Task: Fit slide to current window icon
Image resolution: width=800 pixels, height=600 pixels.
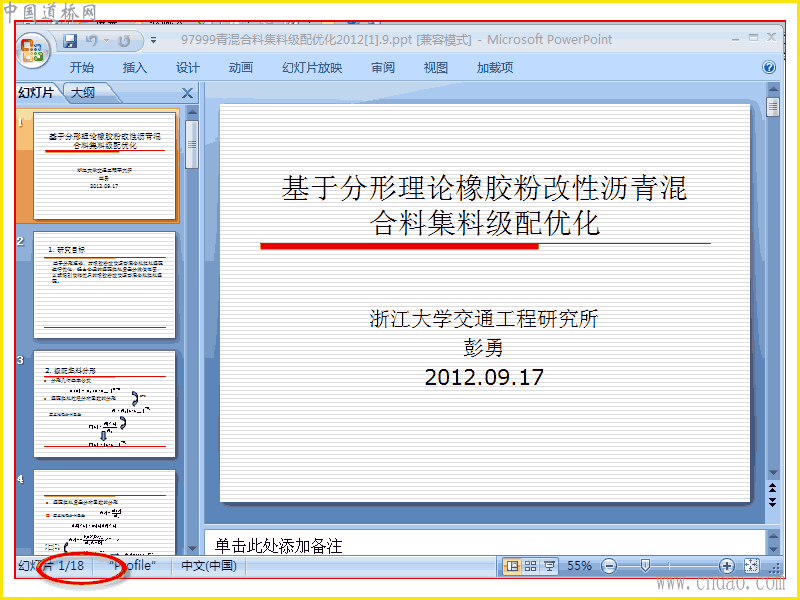Action: [751, 565]
